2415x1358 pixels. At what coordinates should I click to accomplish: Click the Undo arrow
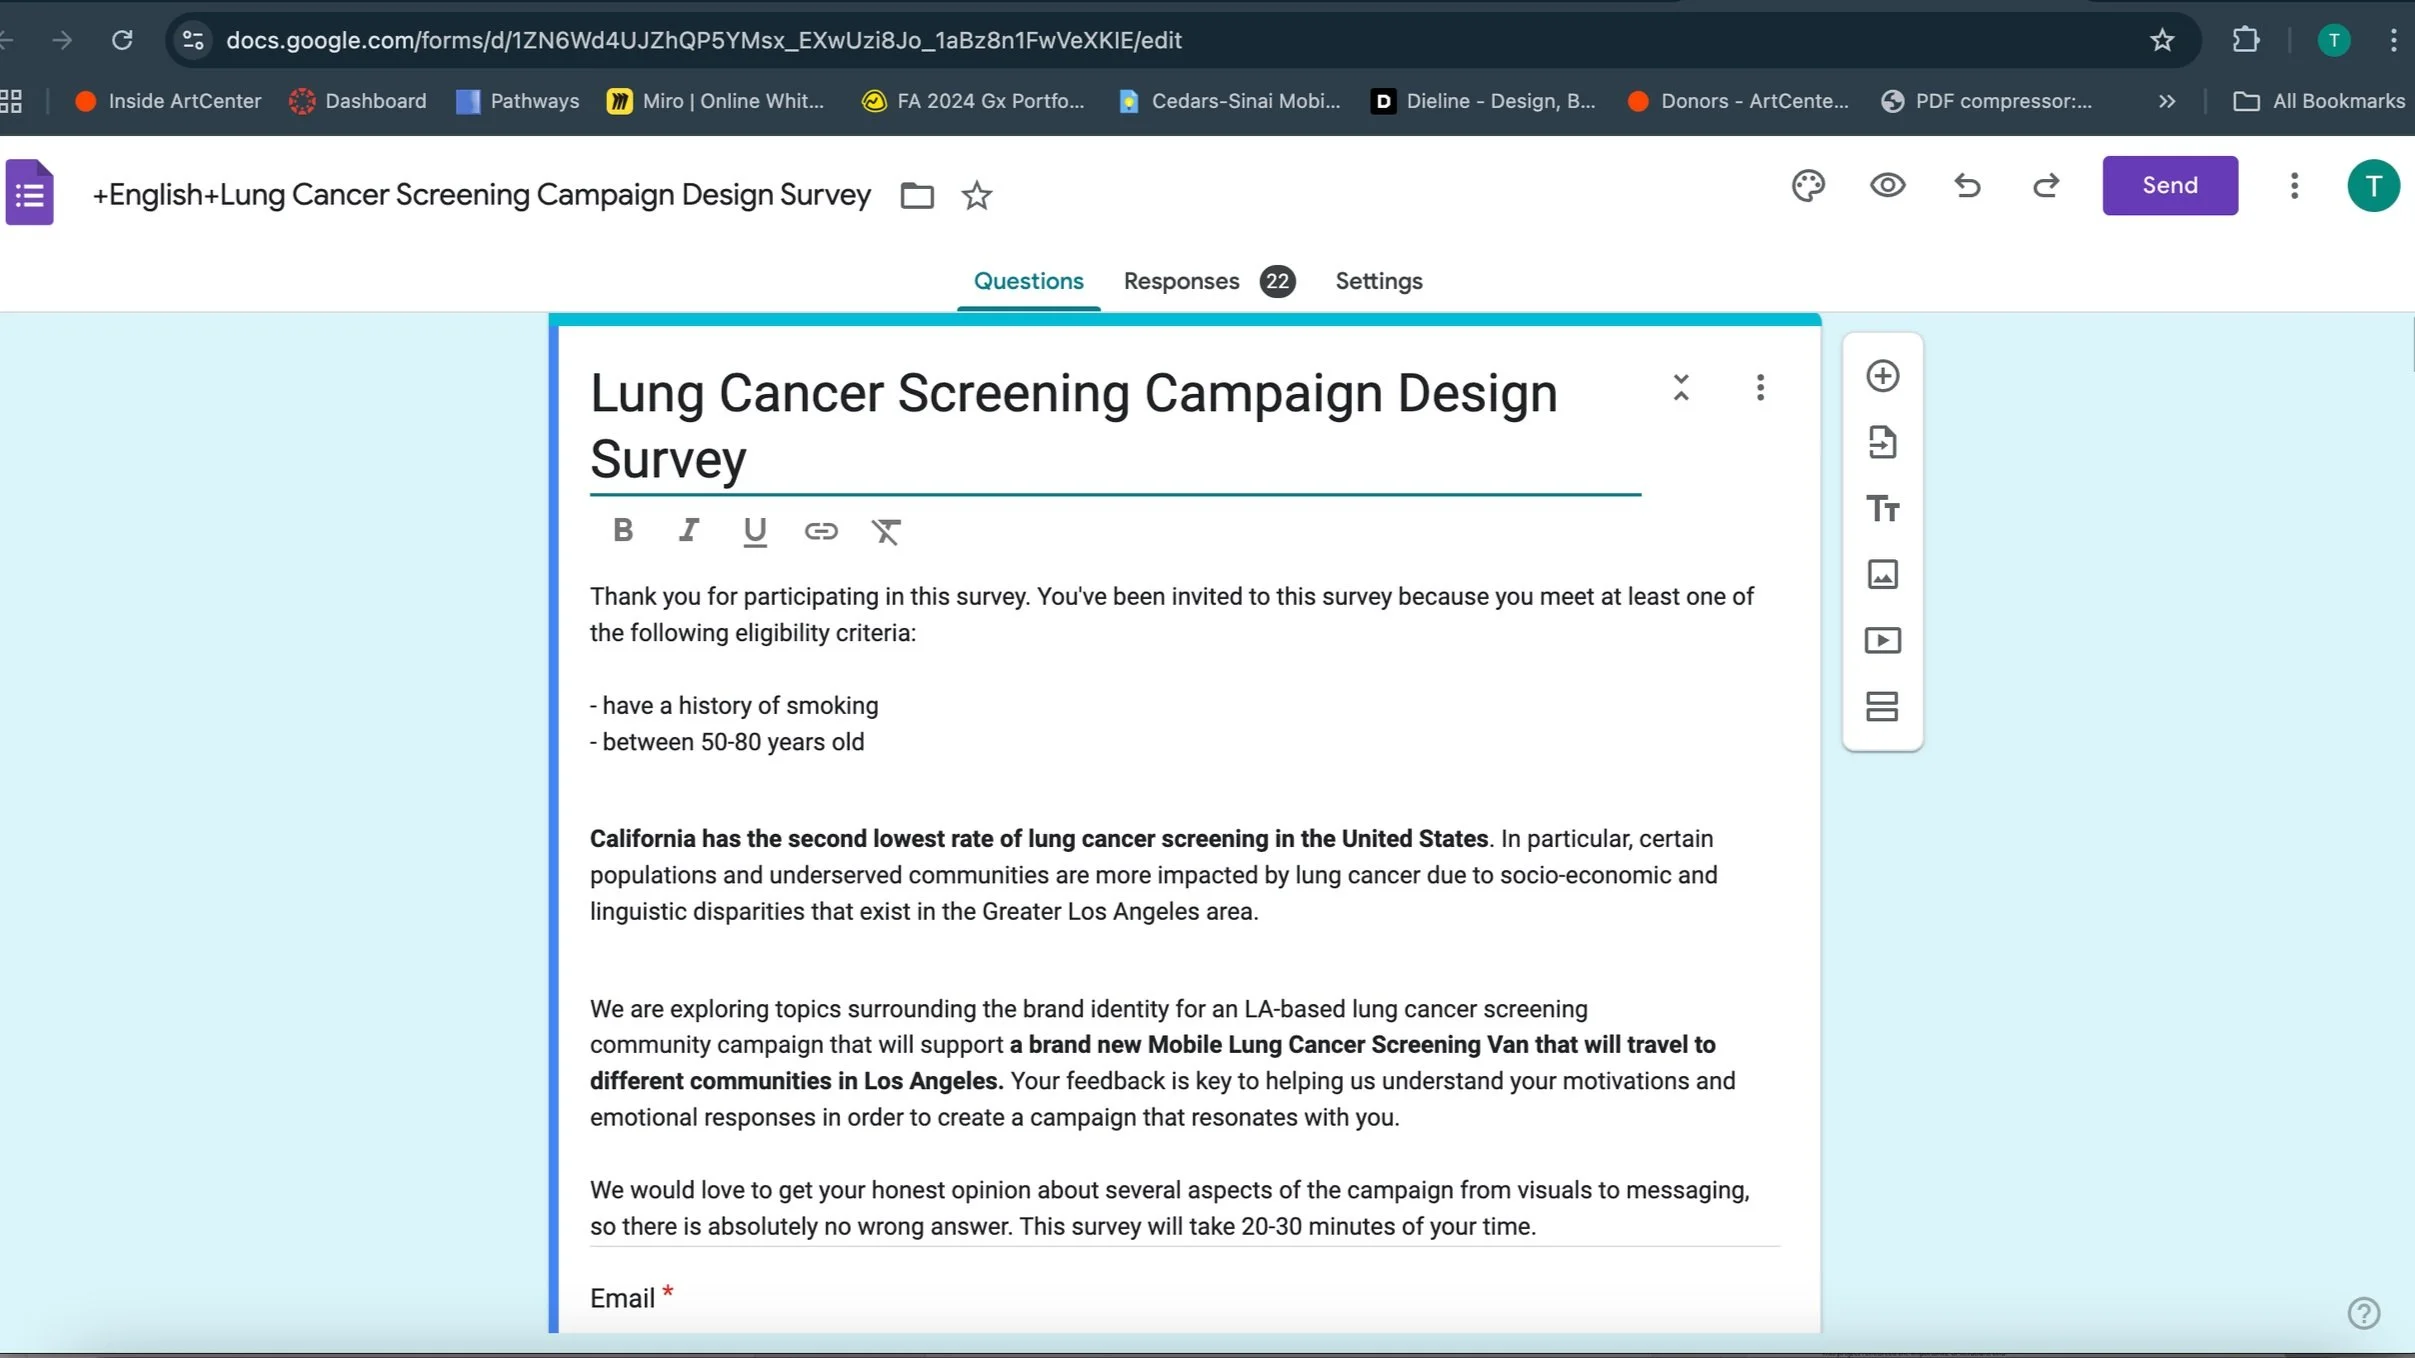click(1967, 186)
